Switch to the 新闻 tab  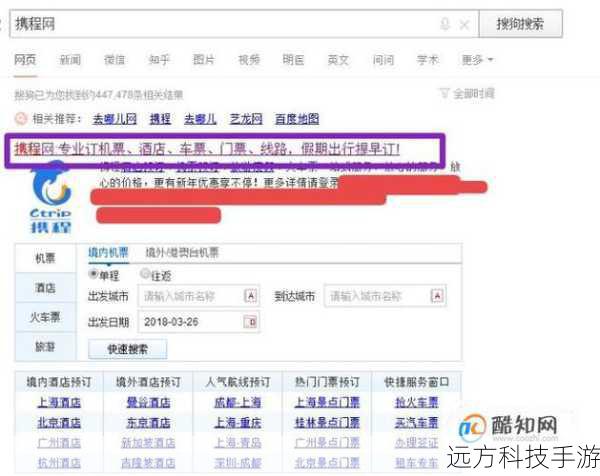coord(70,60)
